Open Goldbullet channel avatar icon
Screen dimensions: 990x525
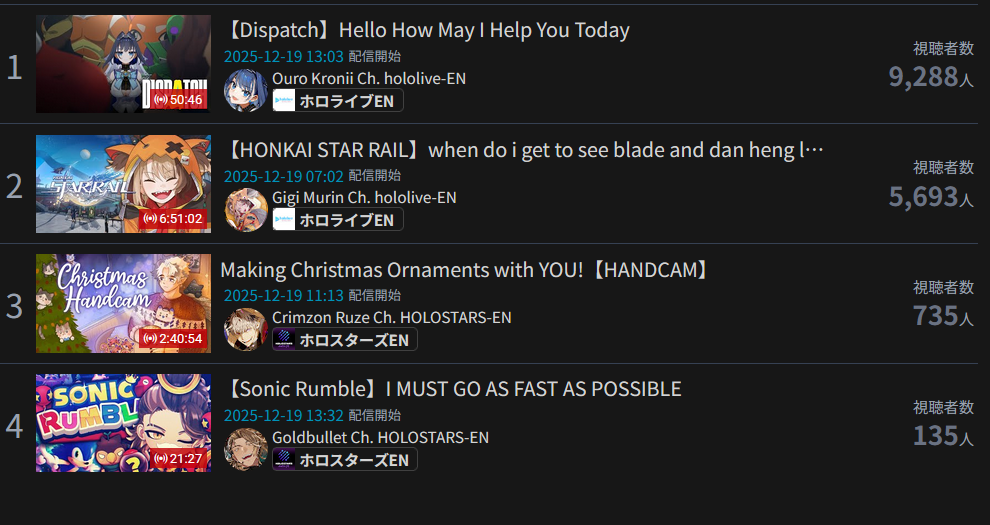246,449
